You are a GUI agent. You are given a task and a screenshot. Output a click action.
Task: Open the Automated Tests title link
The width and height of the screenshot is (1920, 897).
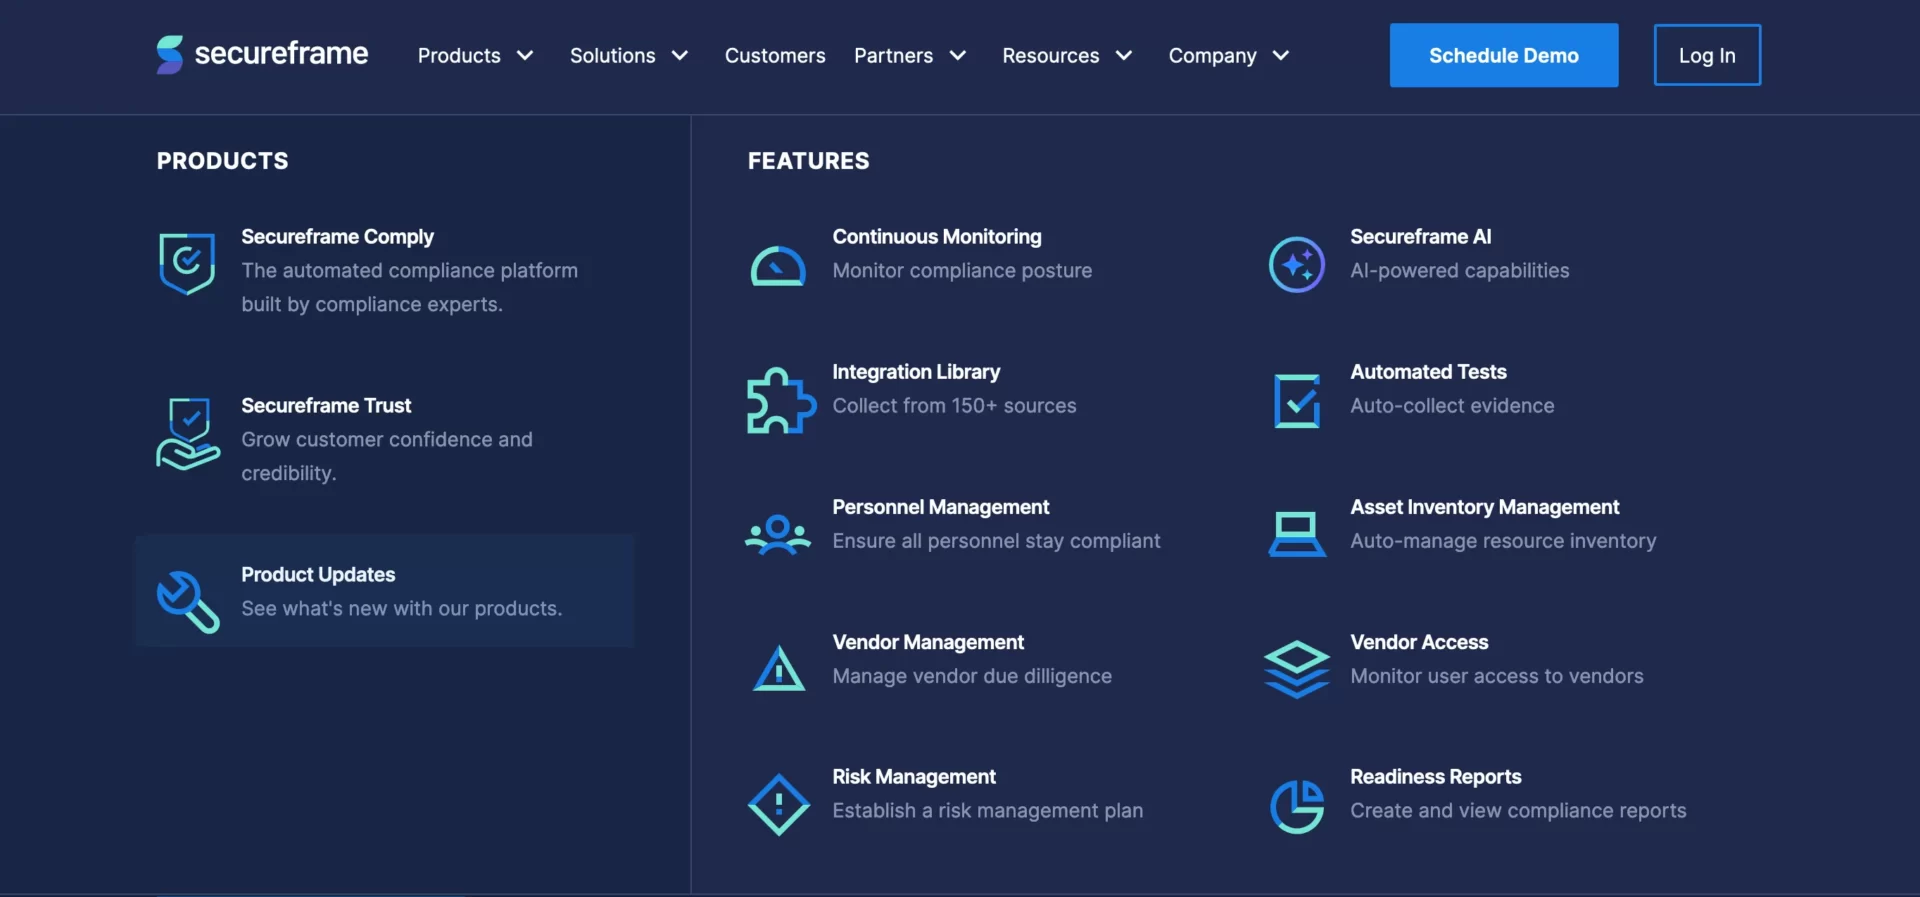tap(1428, 372)
